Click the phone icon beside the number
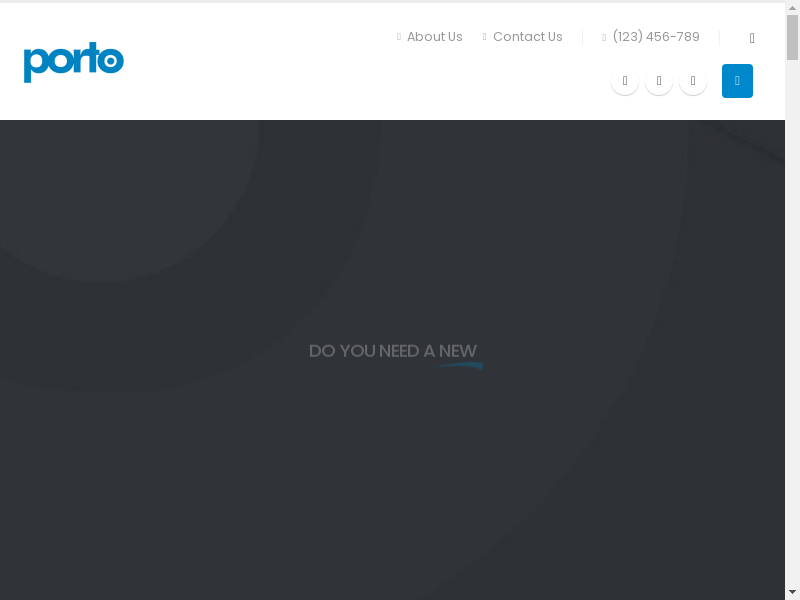This screenshot has width=800, height=600. [604, 38]
